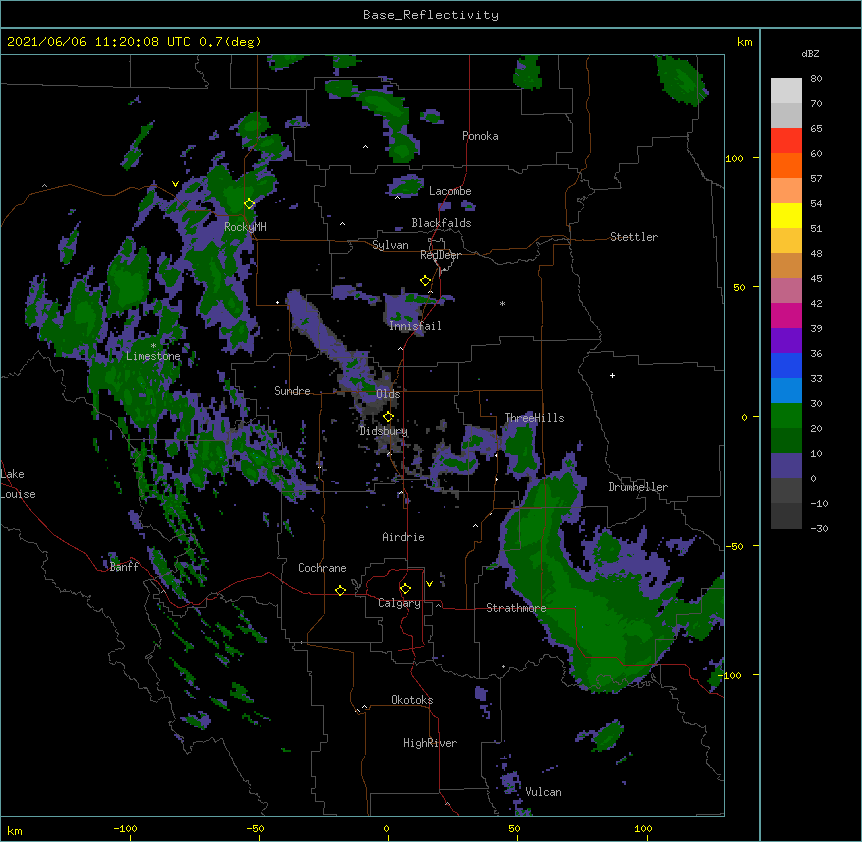Click the legend value -30
This screenshot has width=862, height=842.
(819, 529)
